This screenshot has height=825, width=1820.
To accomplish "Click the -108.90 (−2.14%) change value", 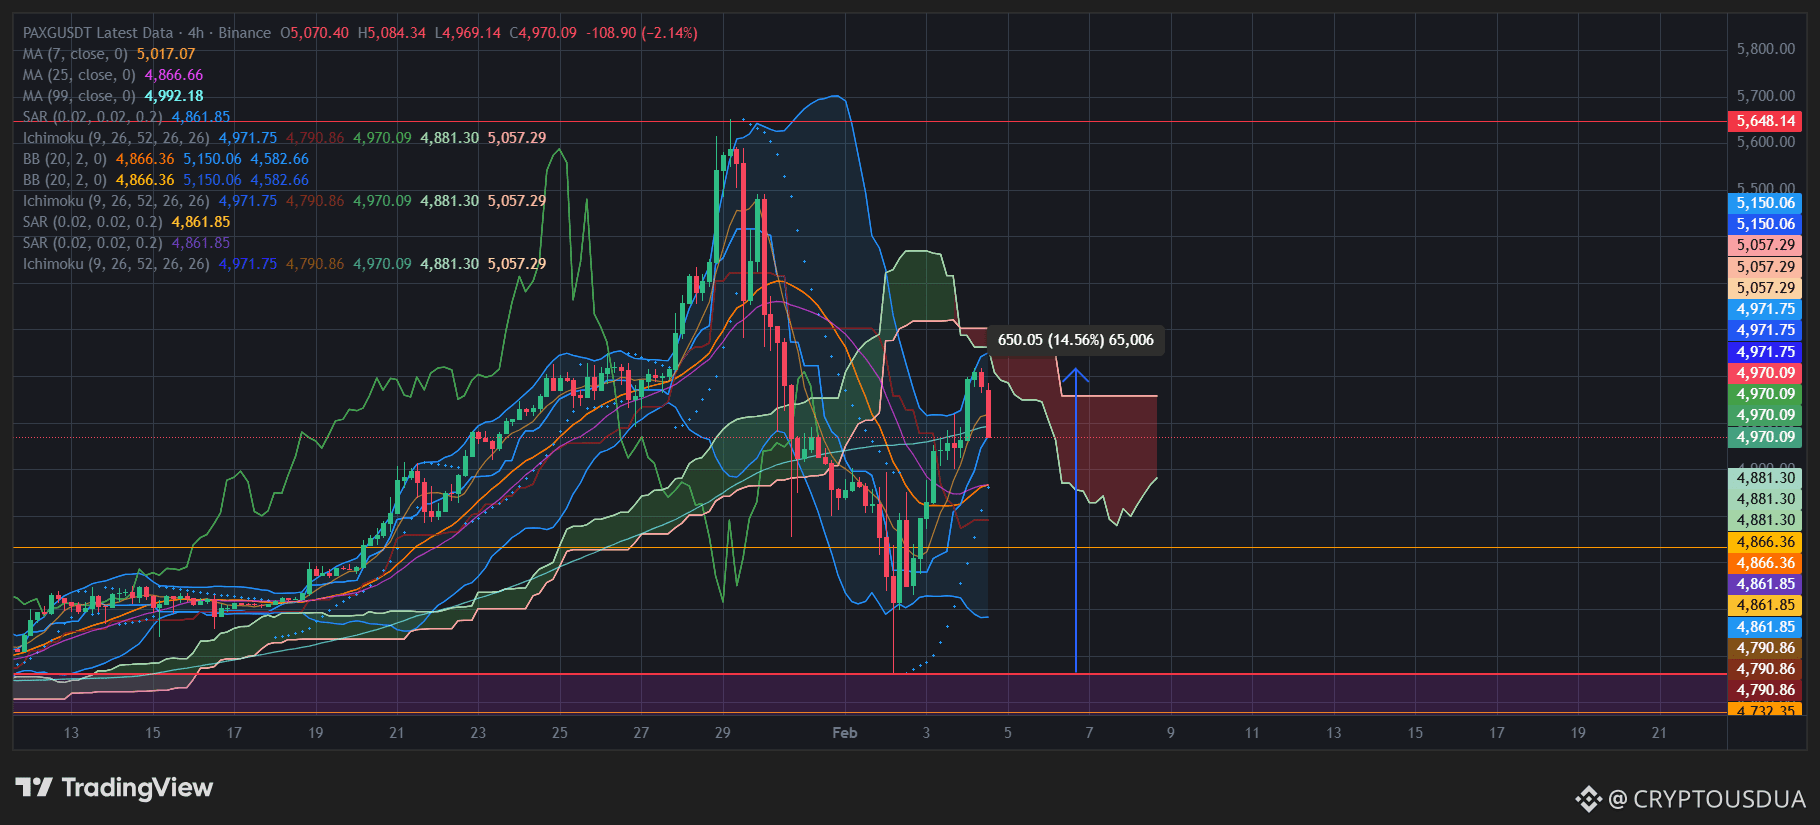I will (x=642, y=33).
